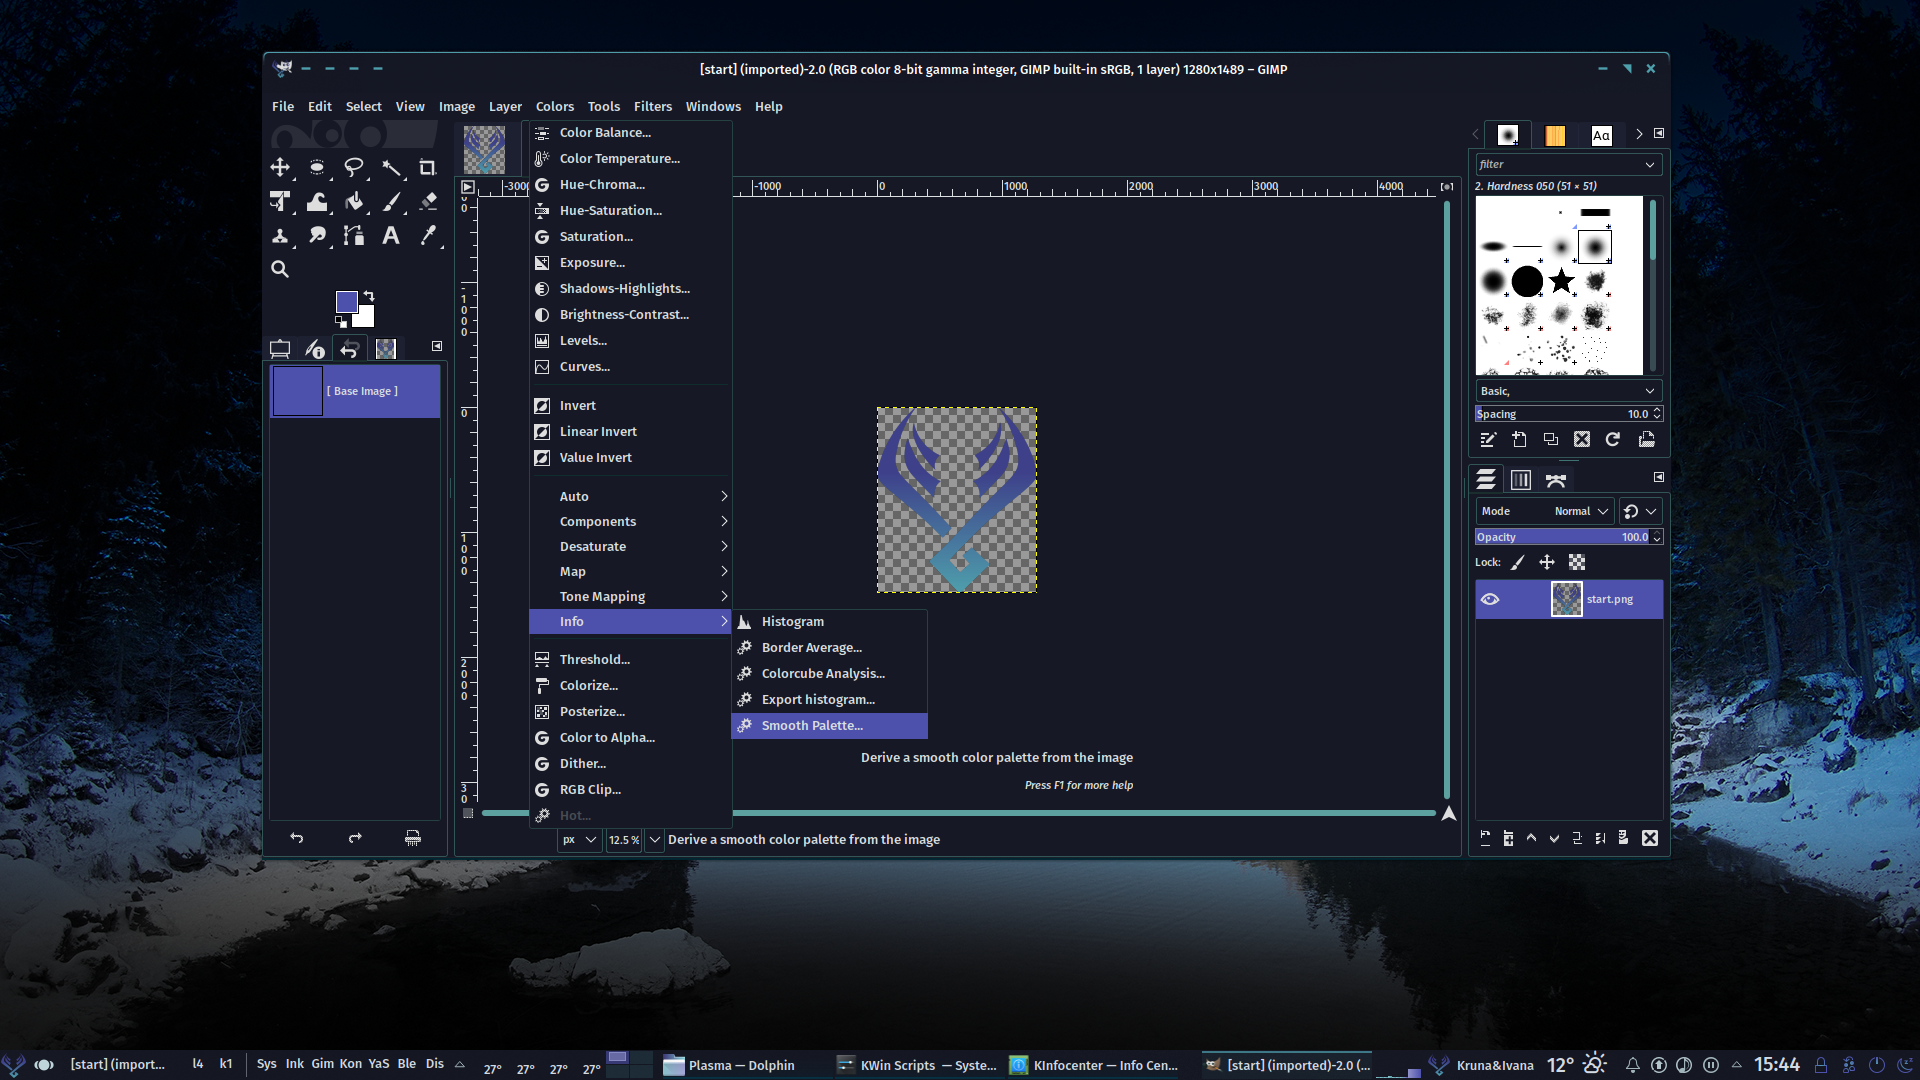Expand the Tone Mapping submenu
The height and width of the screenshot is (1080, 1920).
630,596
